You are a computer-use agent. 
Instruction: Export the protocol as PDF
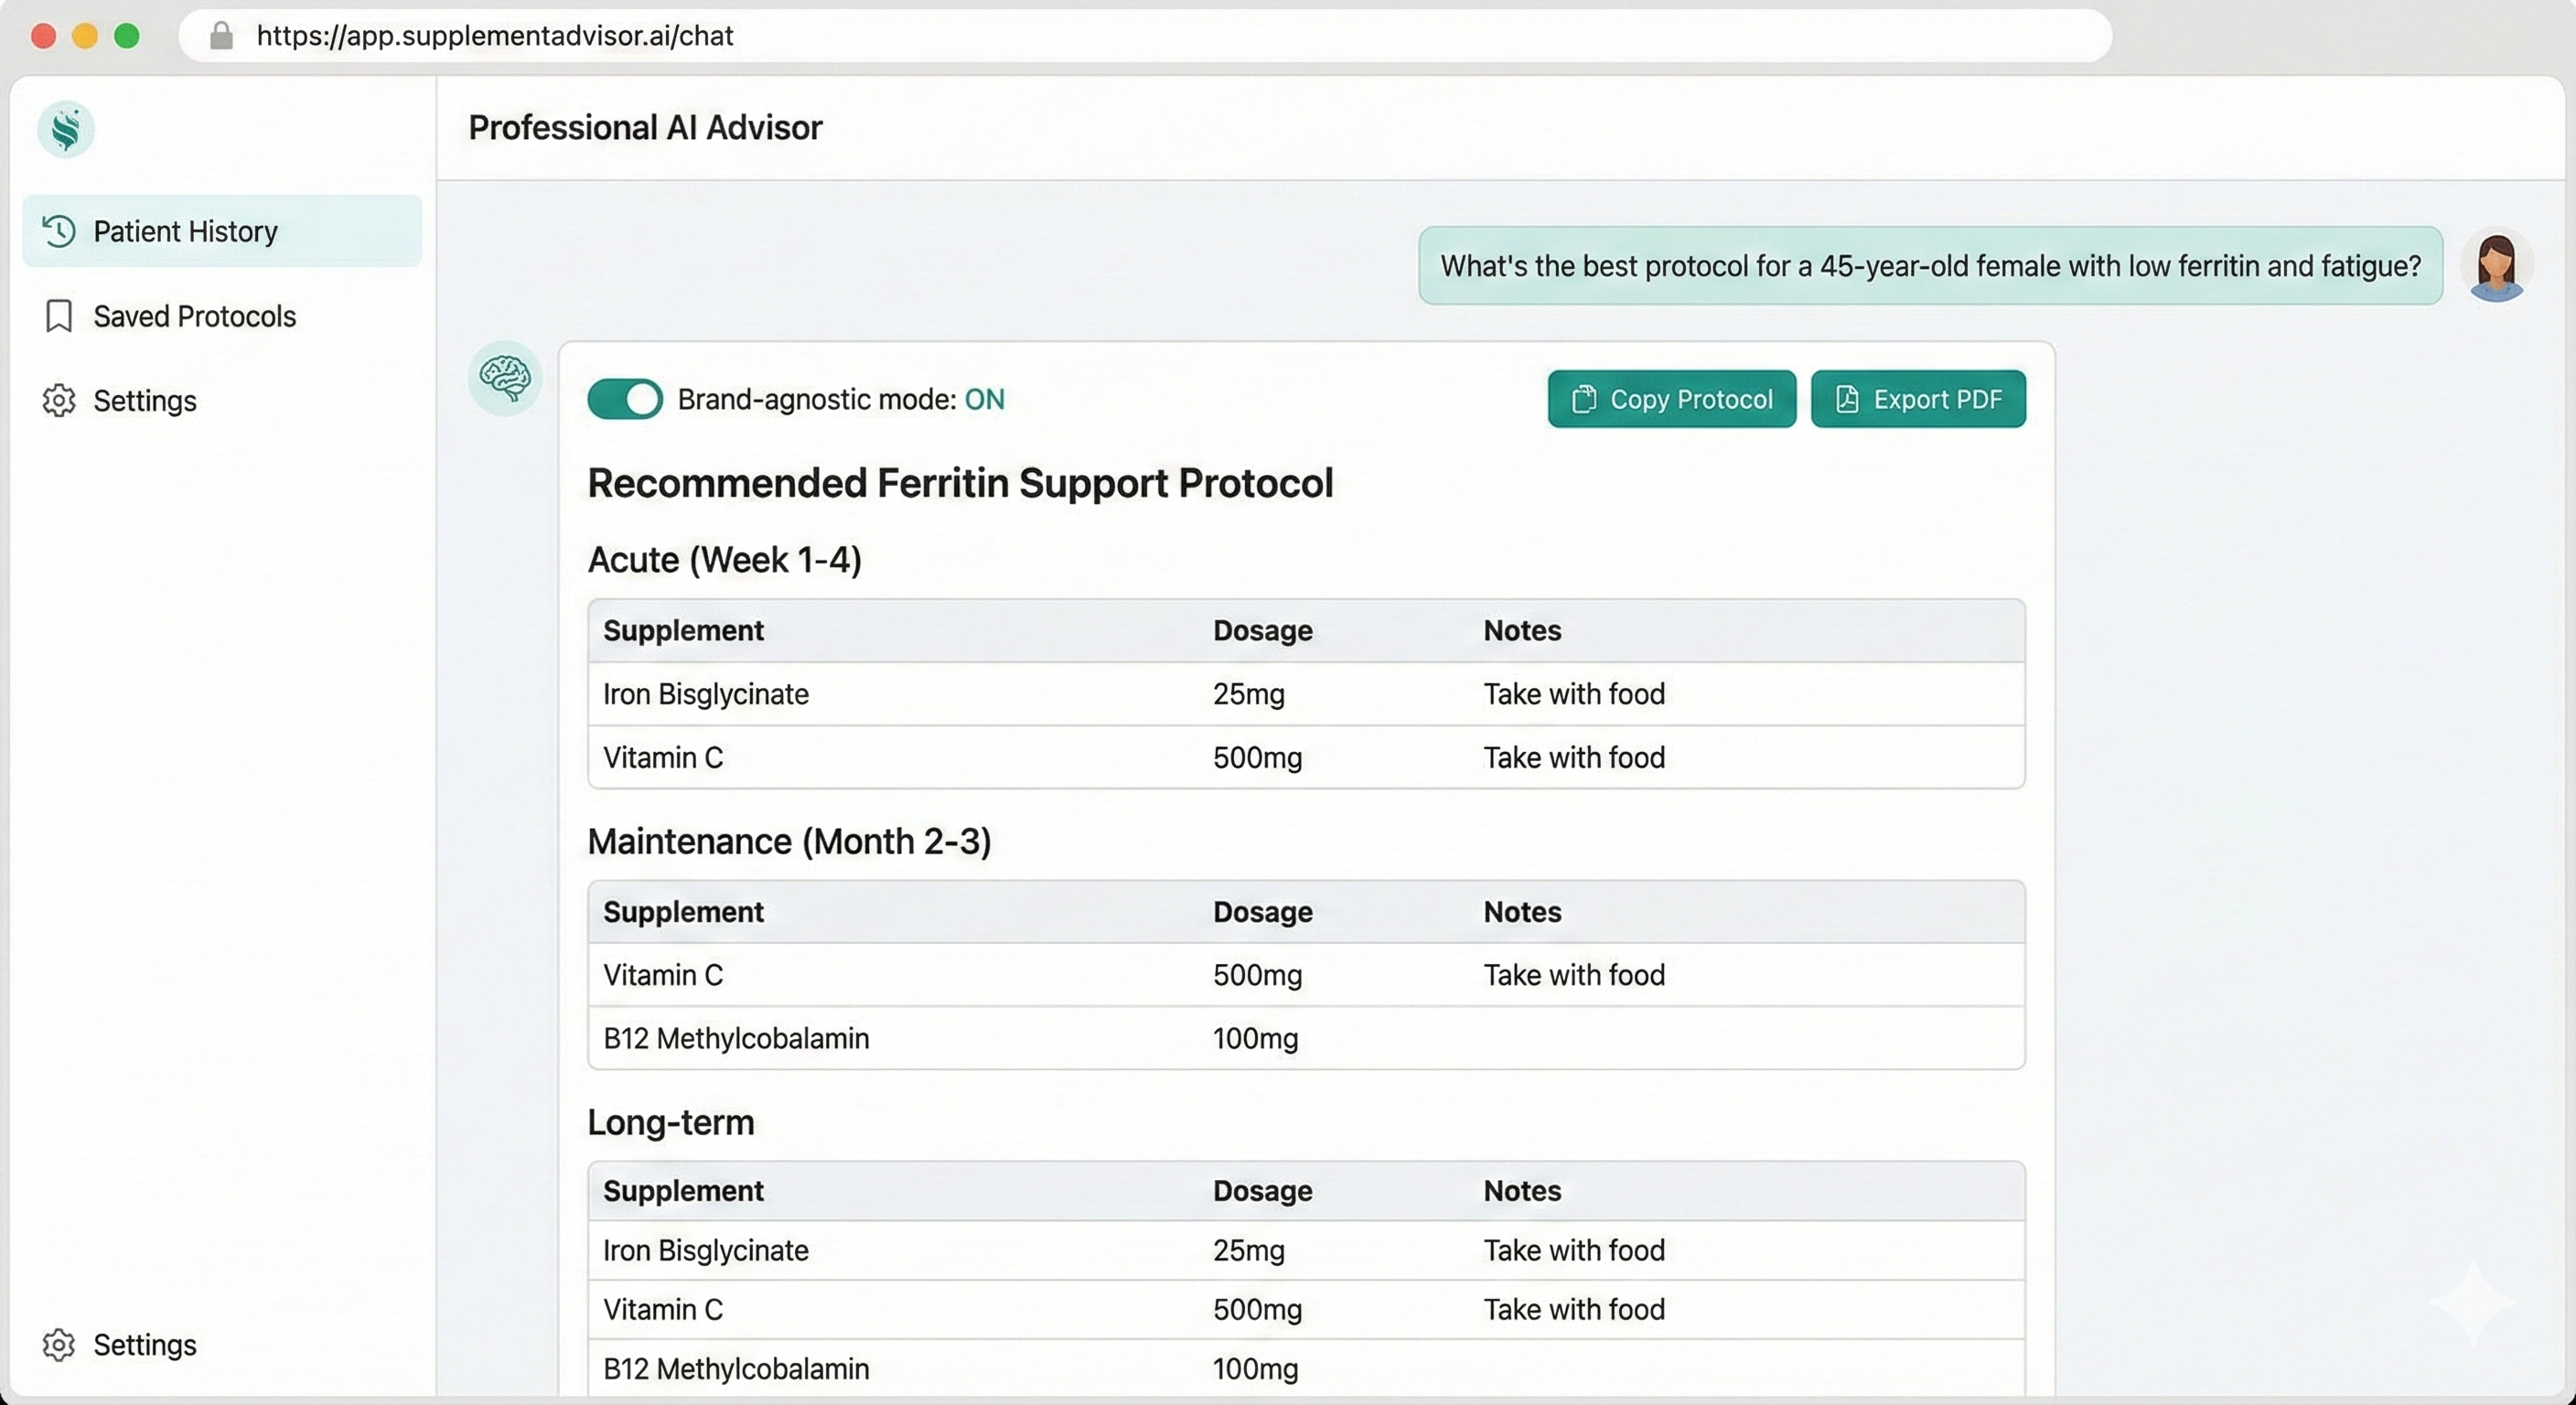click(1918, 398)
